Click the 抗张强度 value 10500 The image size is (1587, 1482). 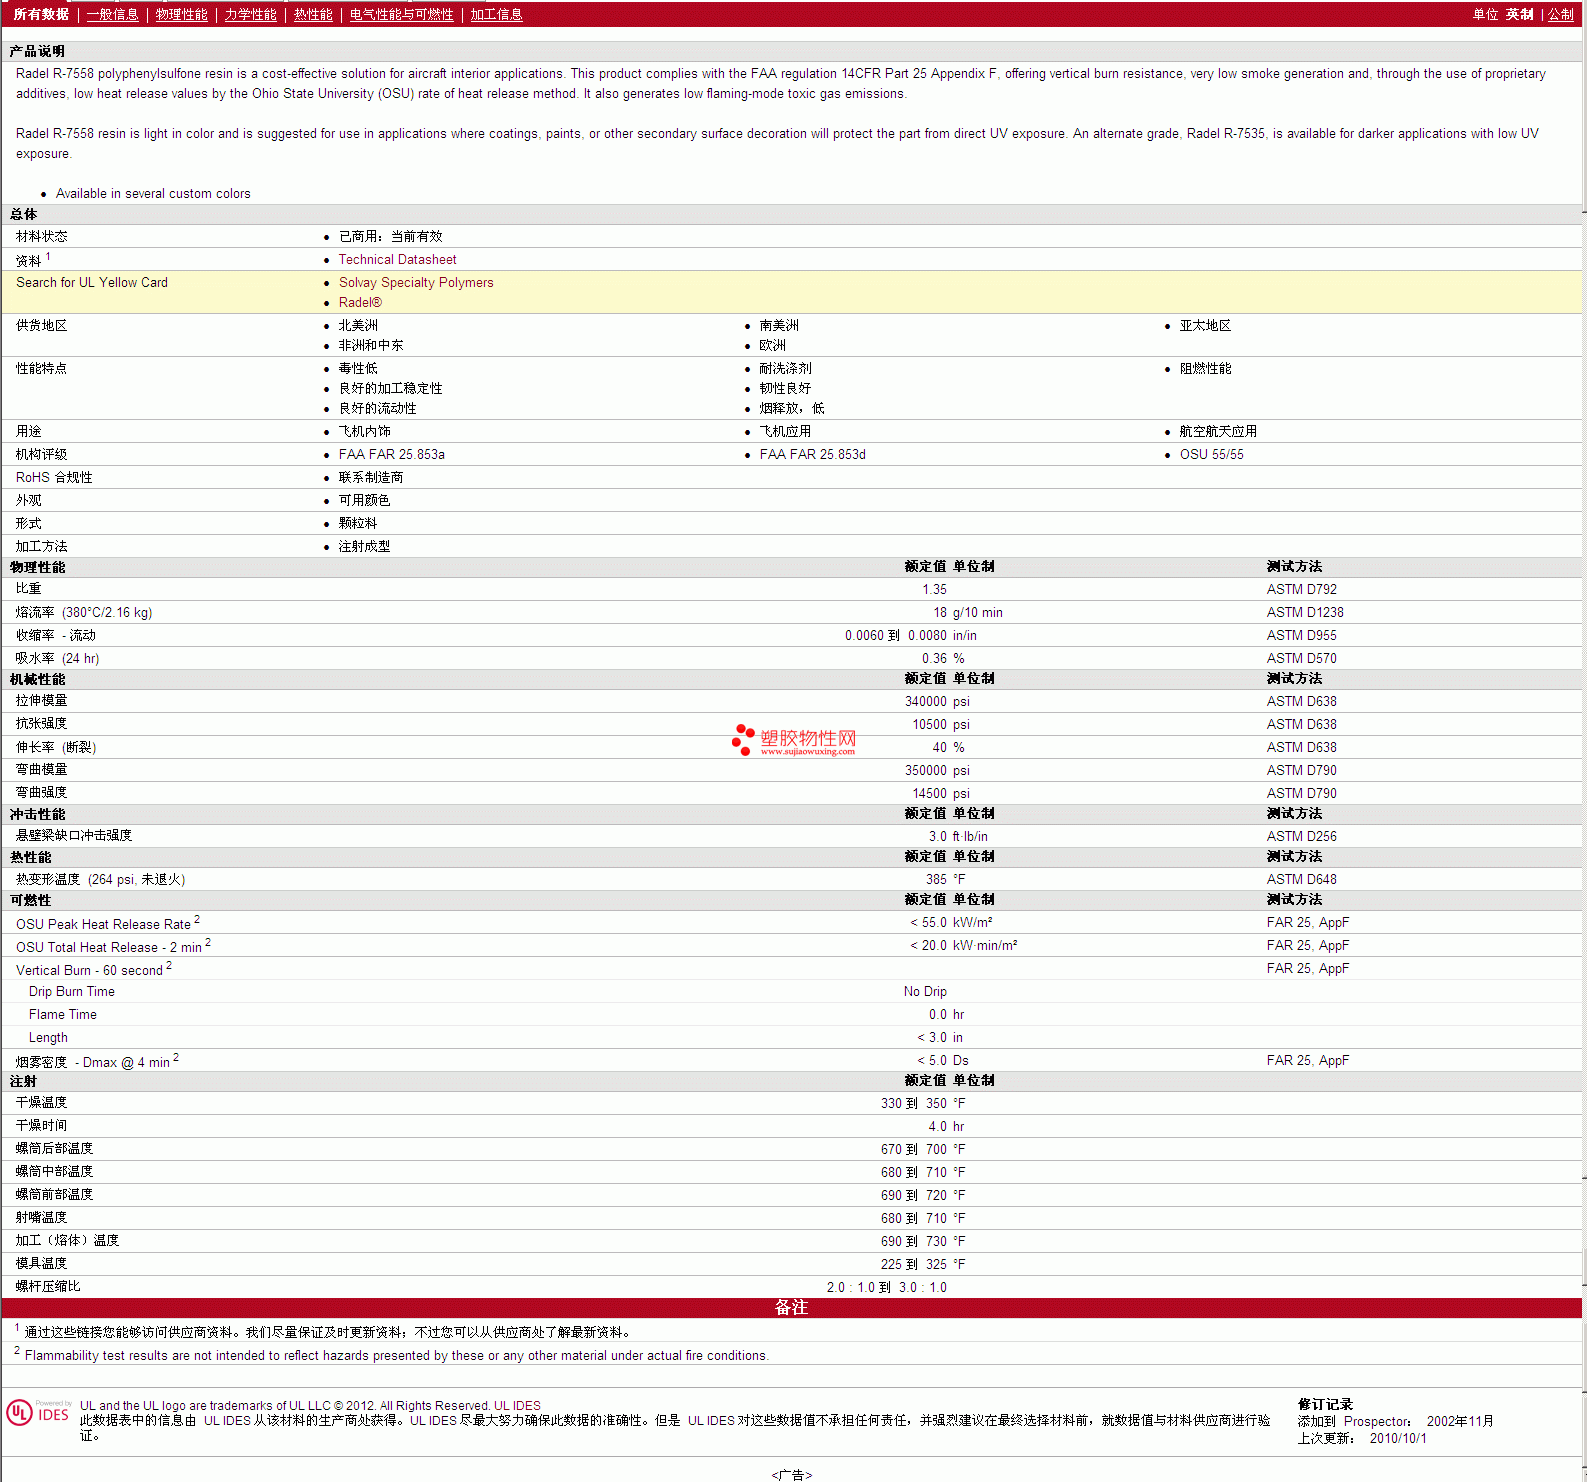click(x=929, y=724)
